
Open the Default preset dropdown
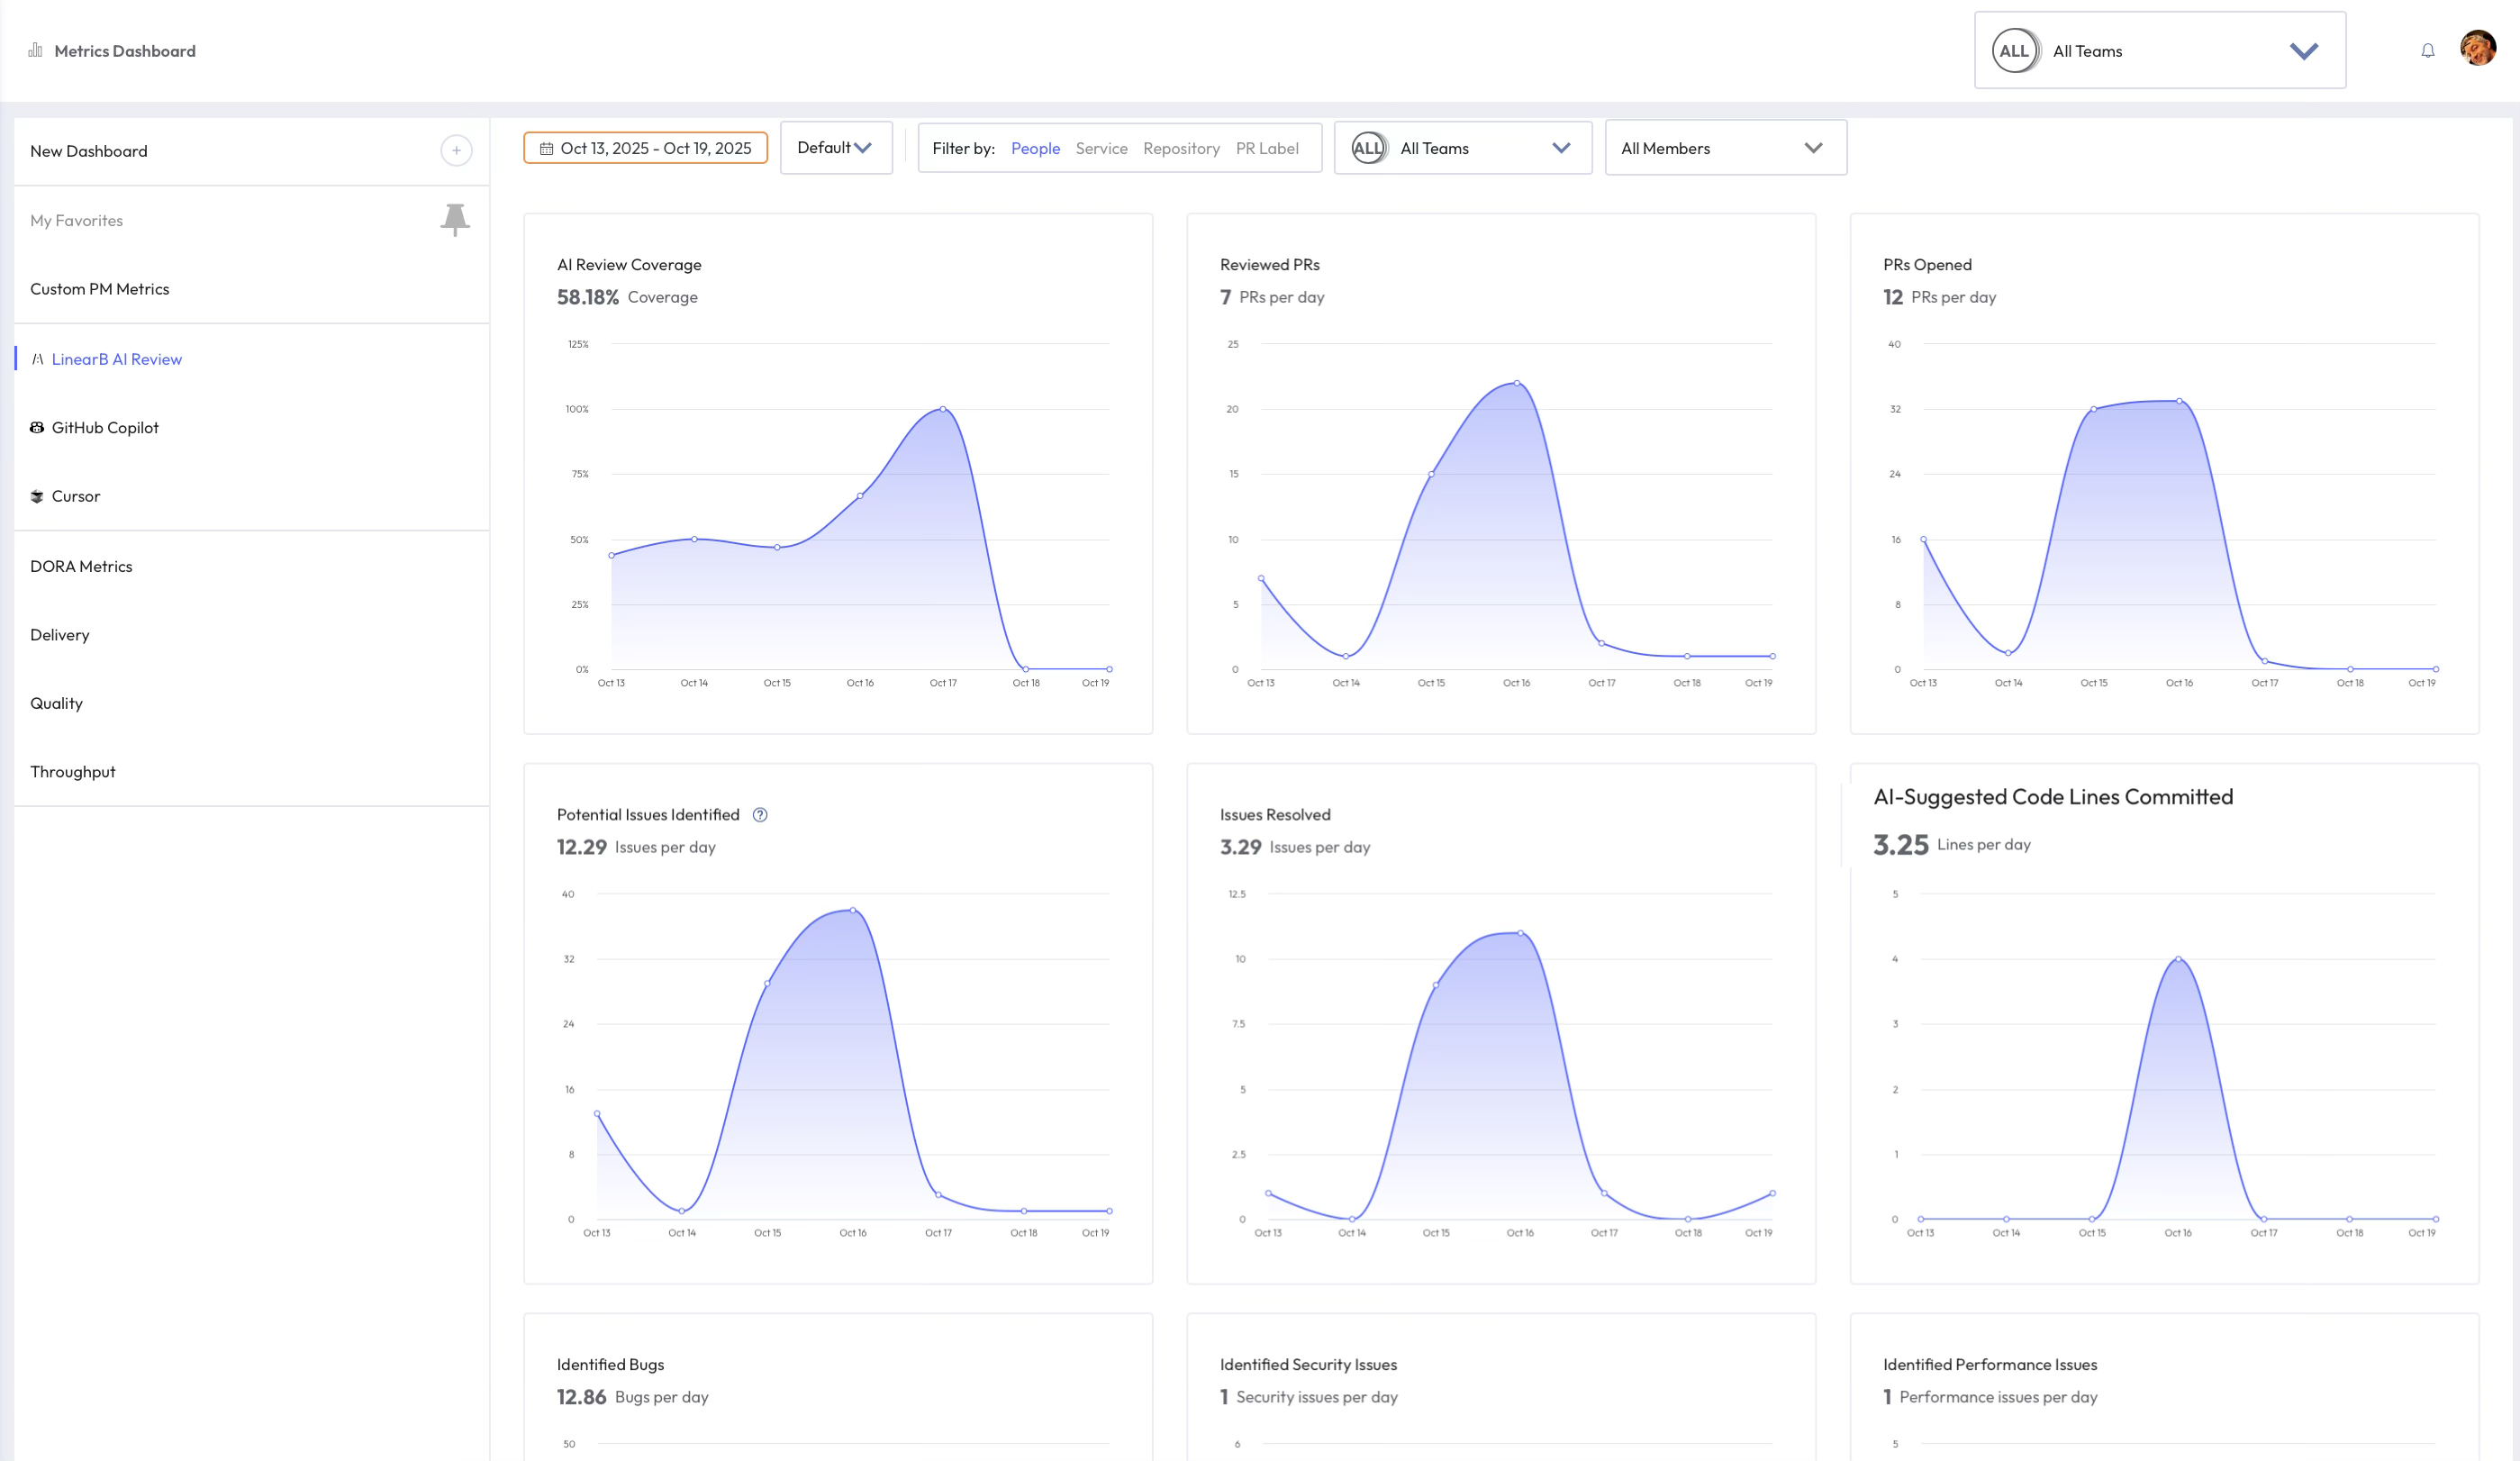tap(835, 148)
